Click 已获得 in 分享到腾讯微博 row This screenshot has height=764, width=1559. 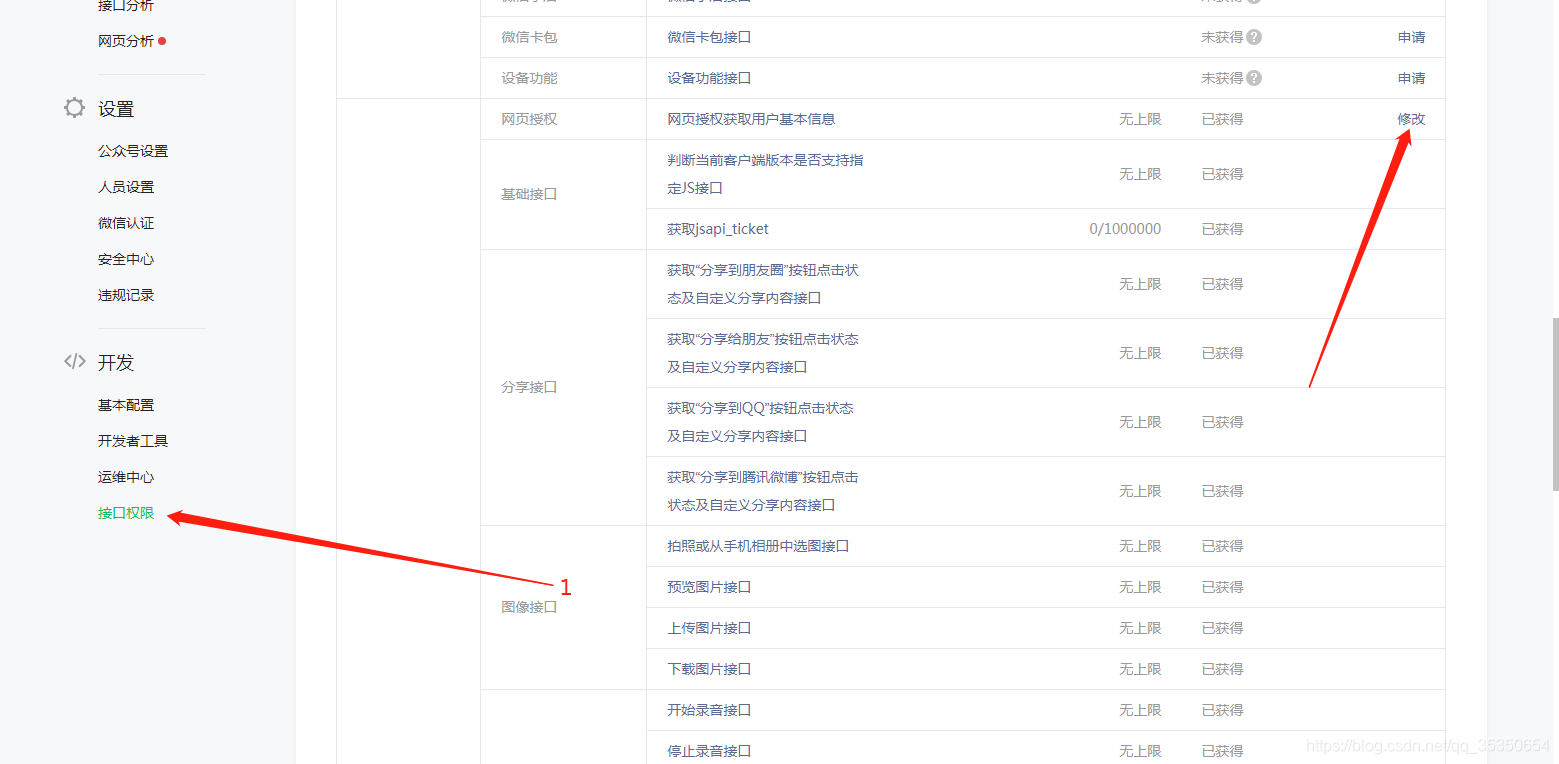click(x=1222, y=491)
